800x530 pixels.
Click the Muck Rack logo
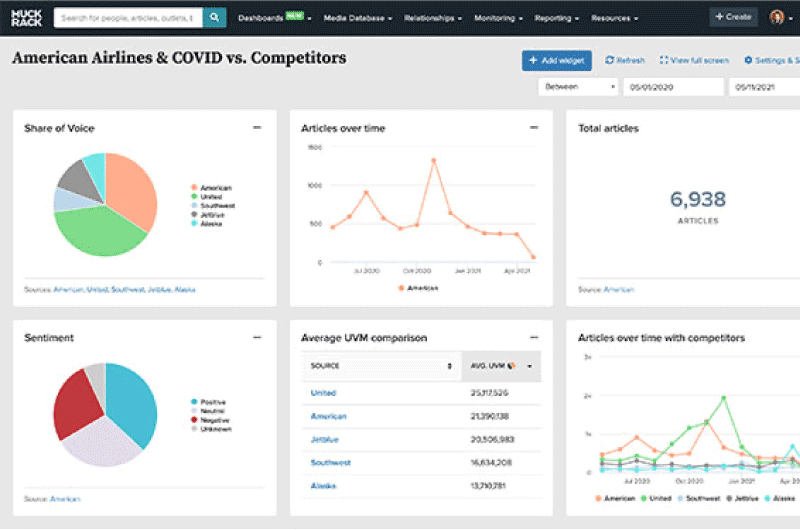(x=26, y=18)
